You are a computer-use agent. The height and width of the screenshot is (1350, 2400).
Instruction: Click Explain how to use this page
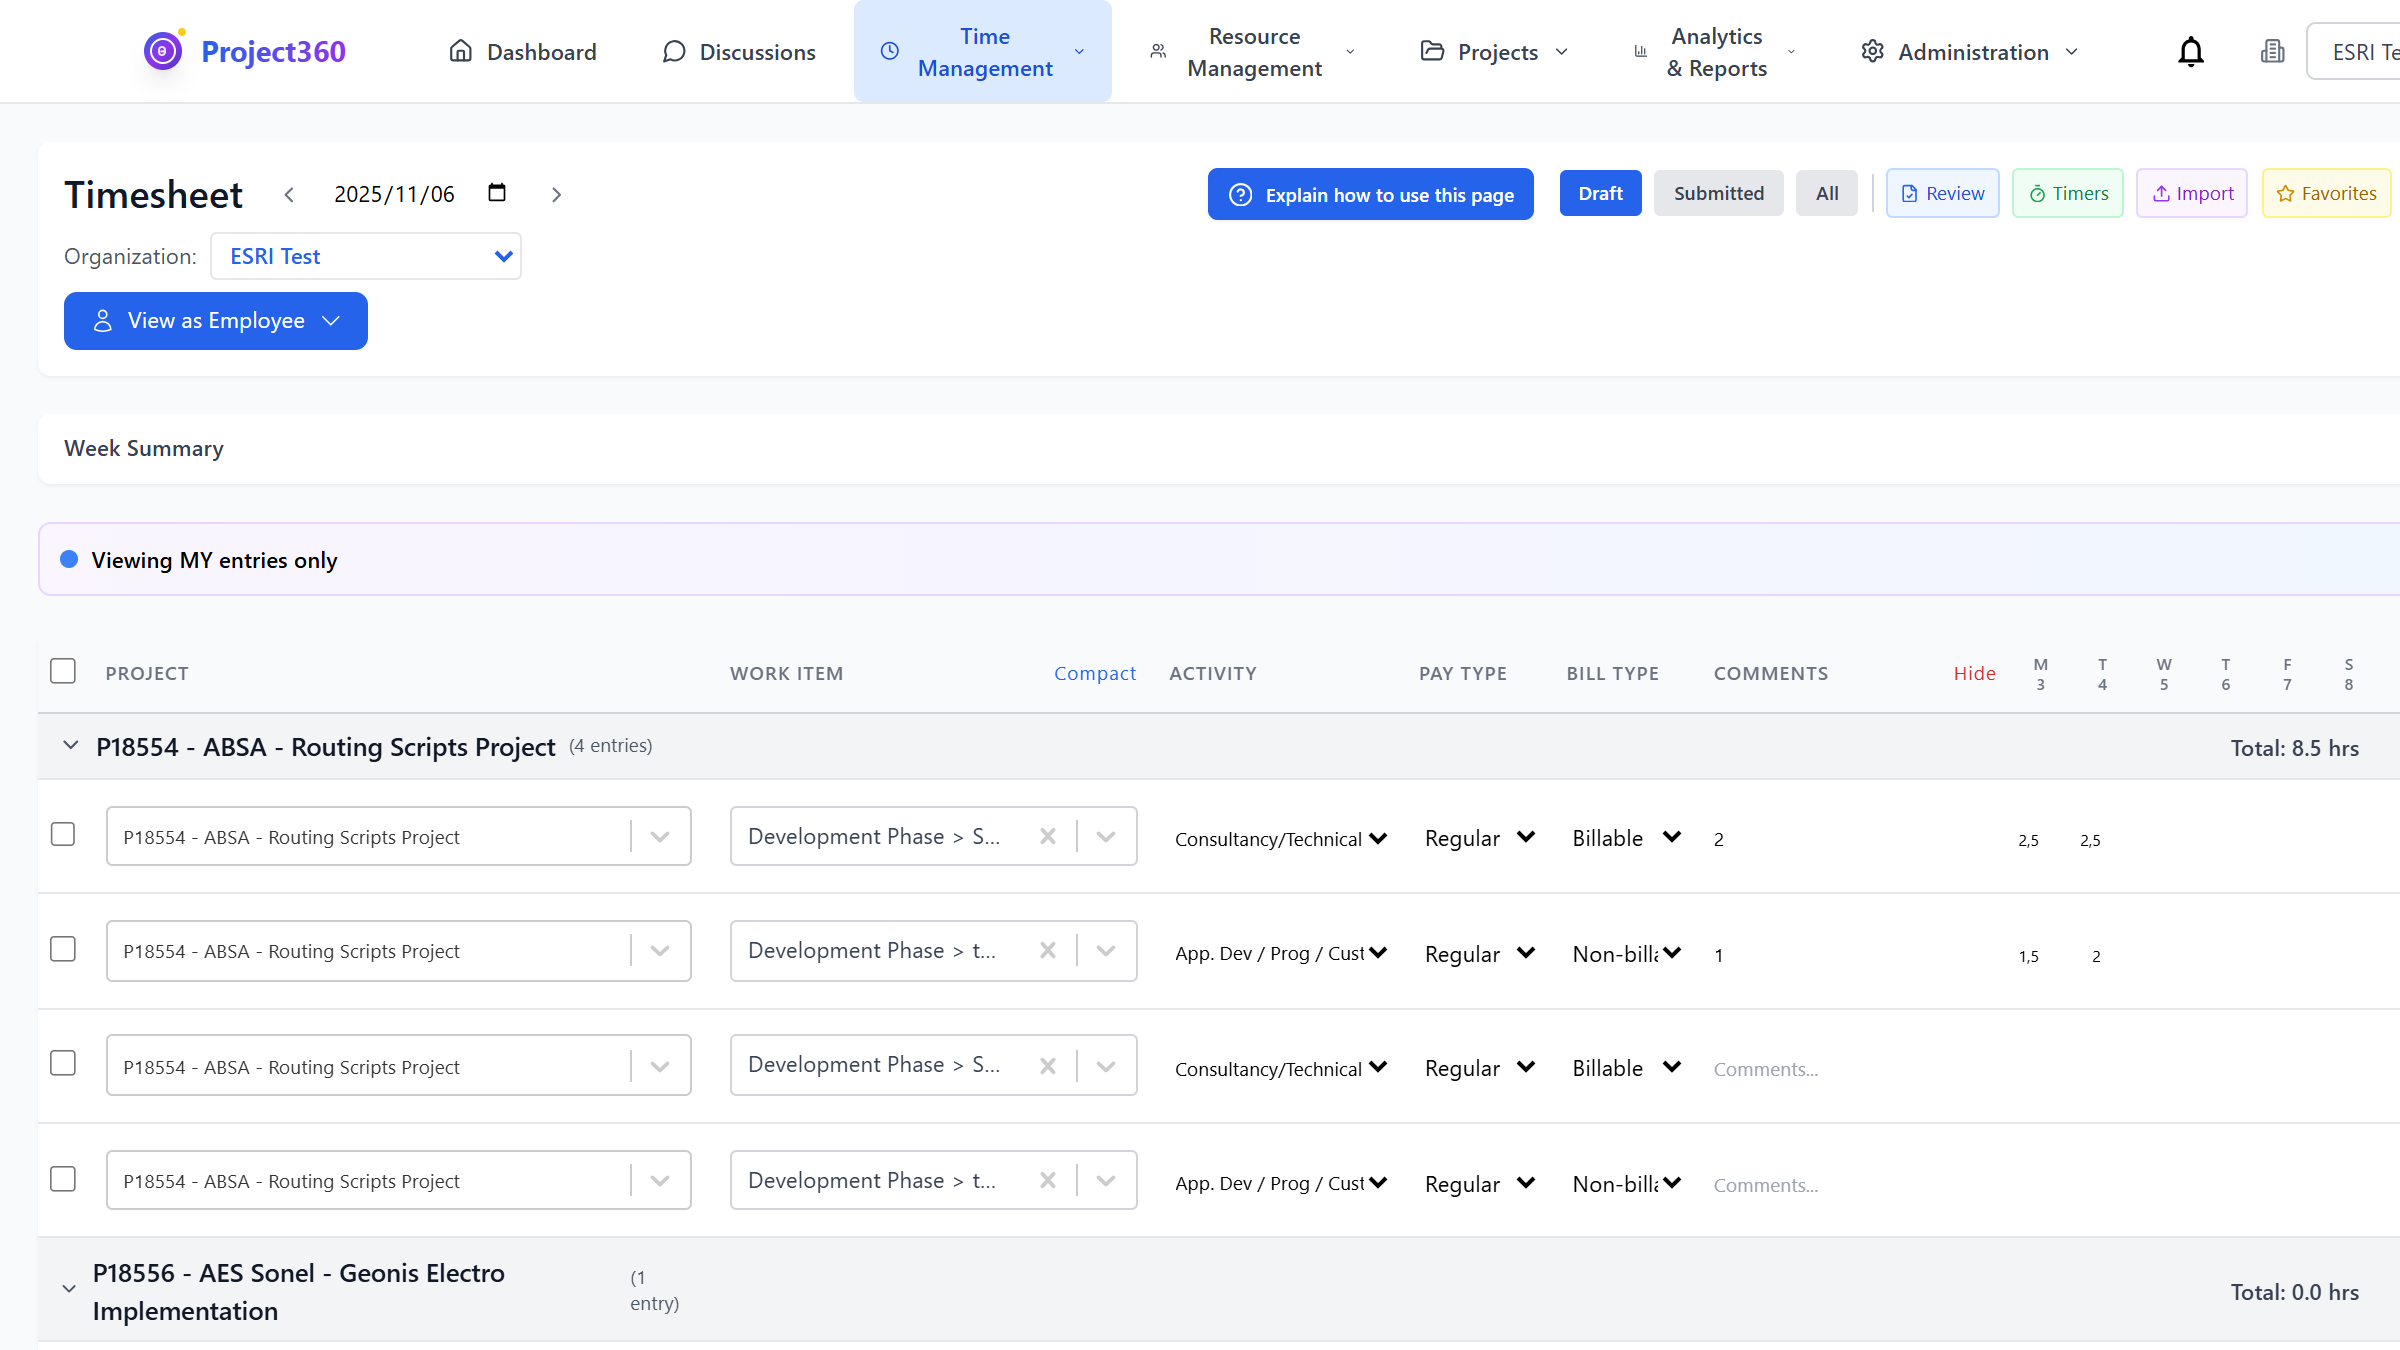(x=1369, y=194)
